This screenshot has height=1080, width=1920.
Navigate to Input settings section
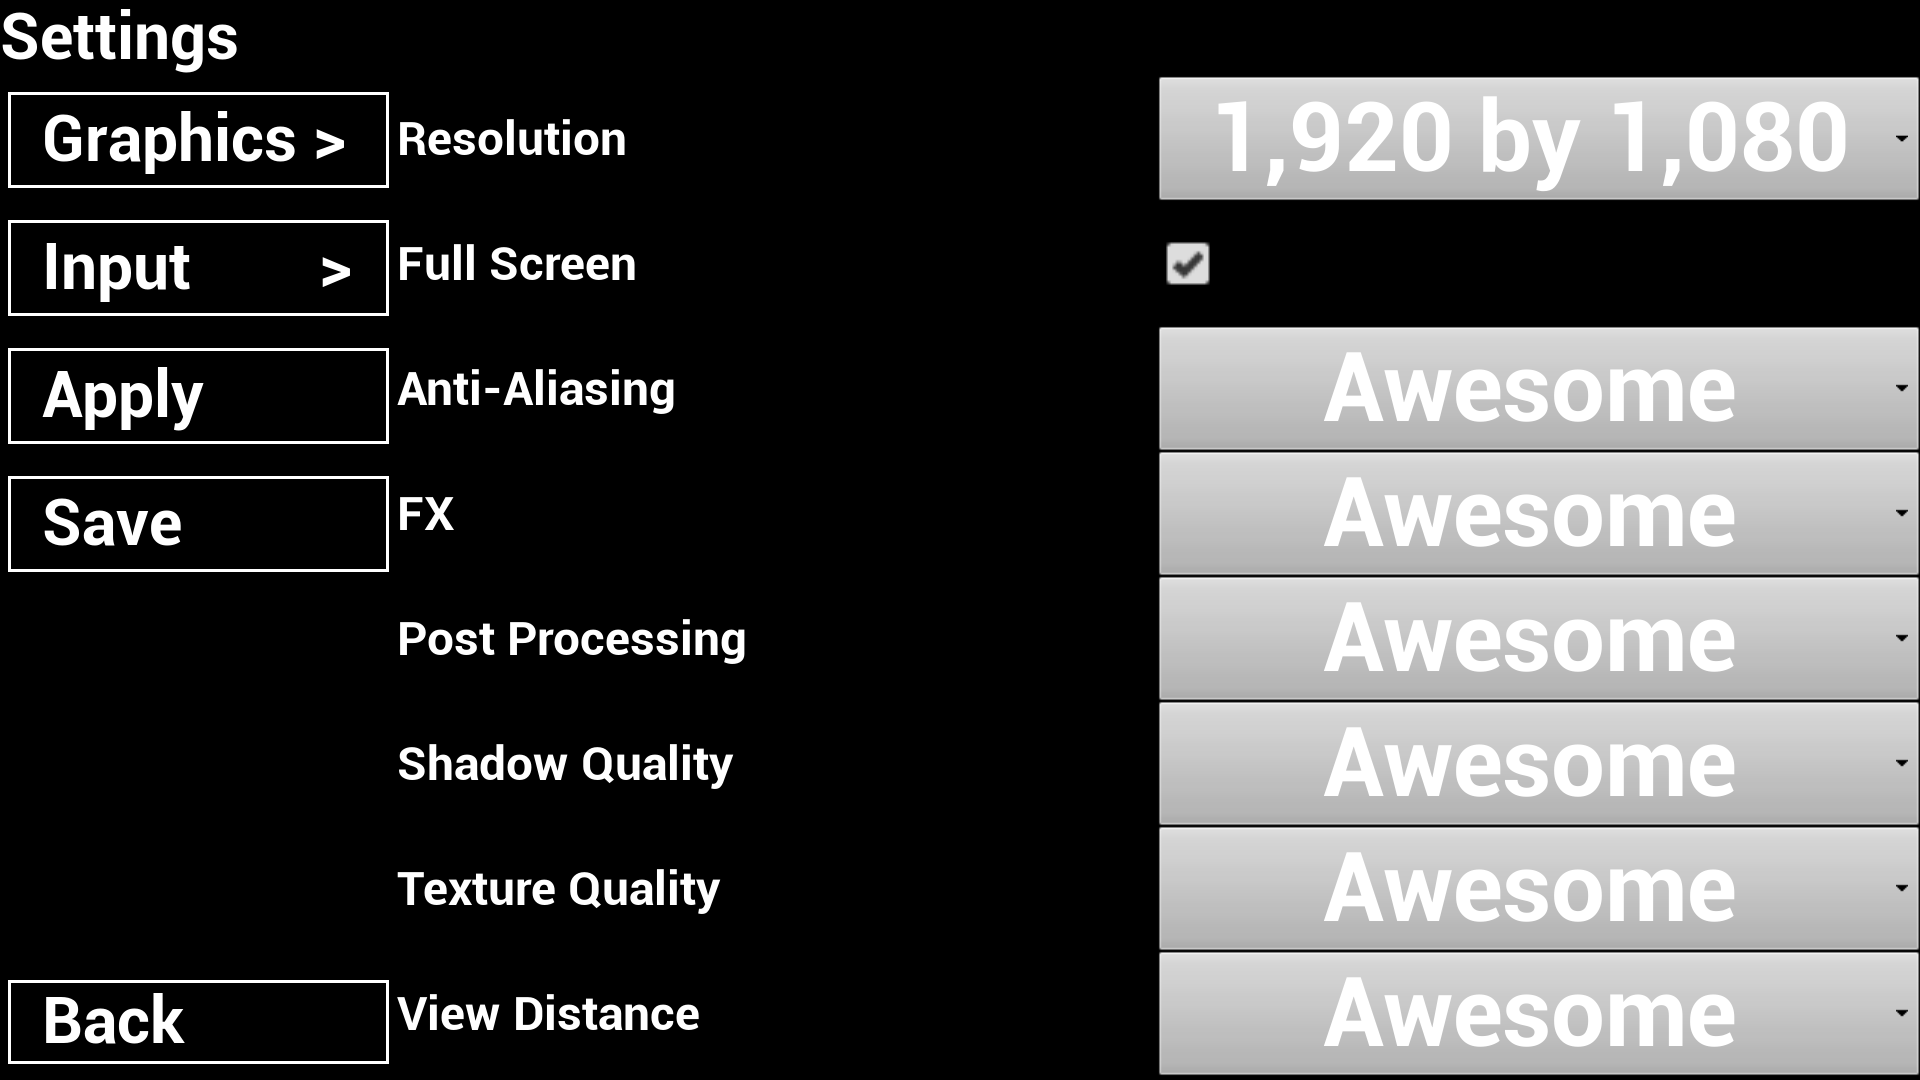coord(198,266)
